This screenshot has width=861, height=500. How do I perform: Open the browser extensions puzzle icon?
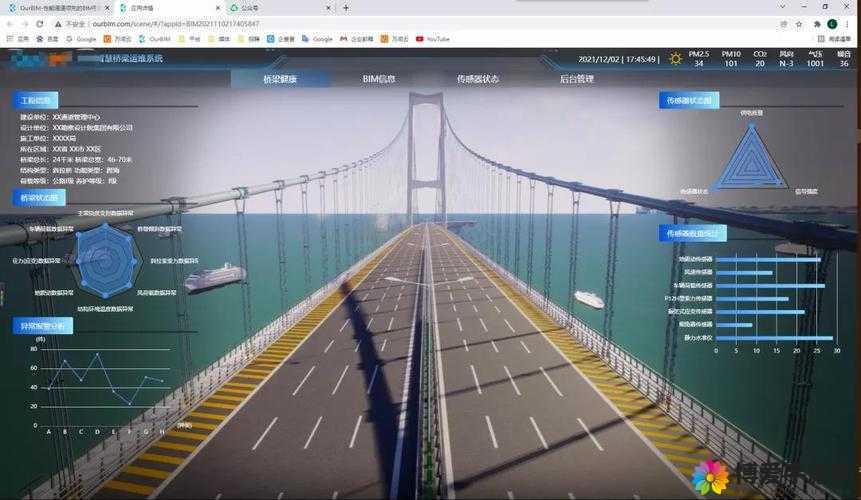(817, 24)
